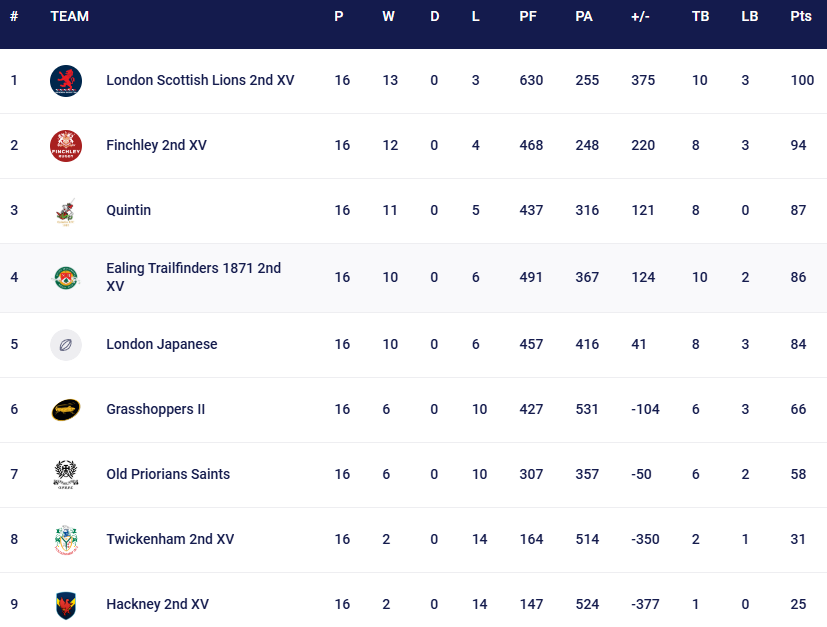The width and height of the screenshot is (827, 627).
Task: Select the Quintin team name
Action: click(129, 211)
